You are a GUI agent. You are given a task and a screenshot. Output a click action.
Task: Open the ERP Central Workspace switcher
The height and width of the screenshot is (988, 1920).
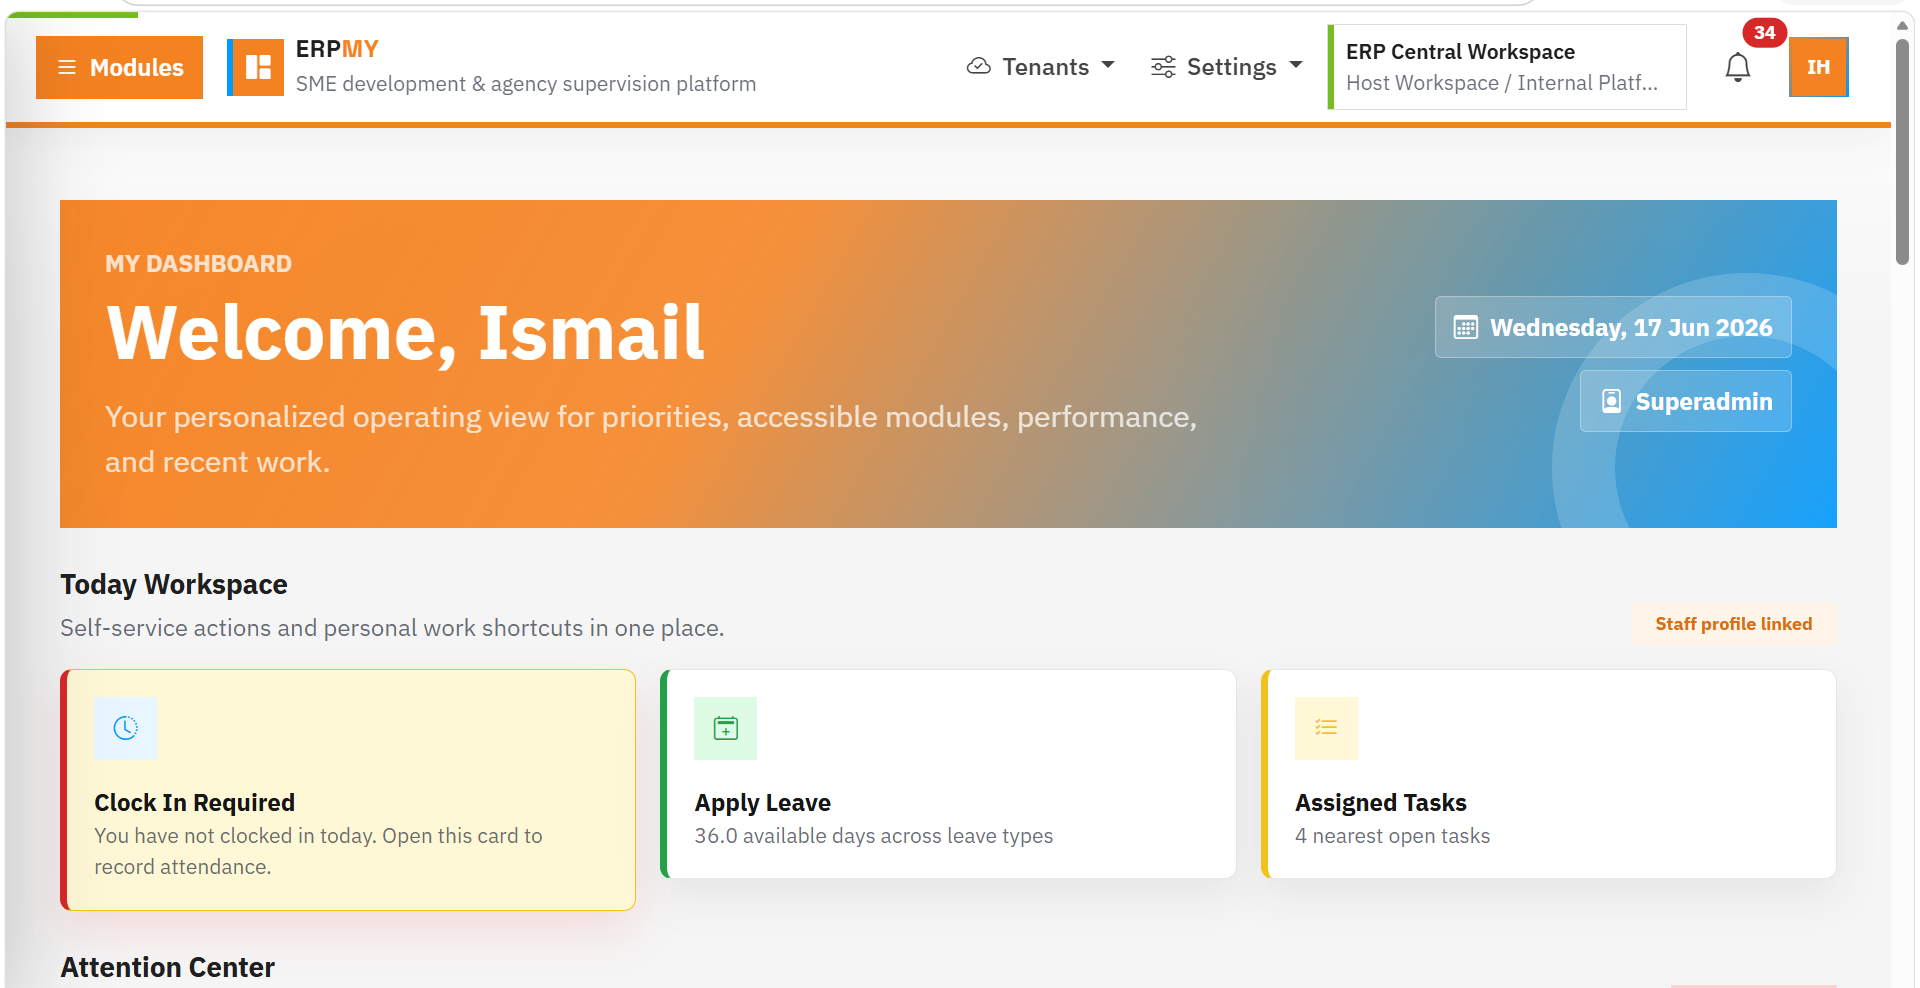(1507, 67)
